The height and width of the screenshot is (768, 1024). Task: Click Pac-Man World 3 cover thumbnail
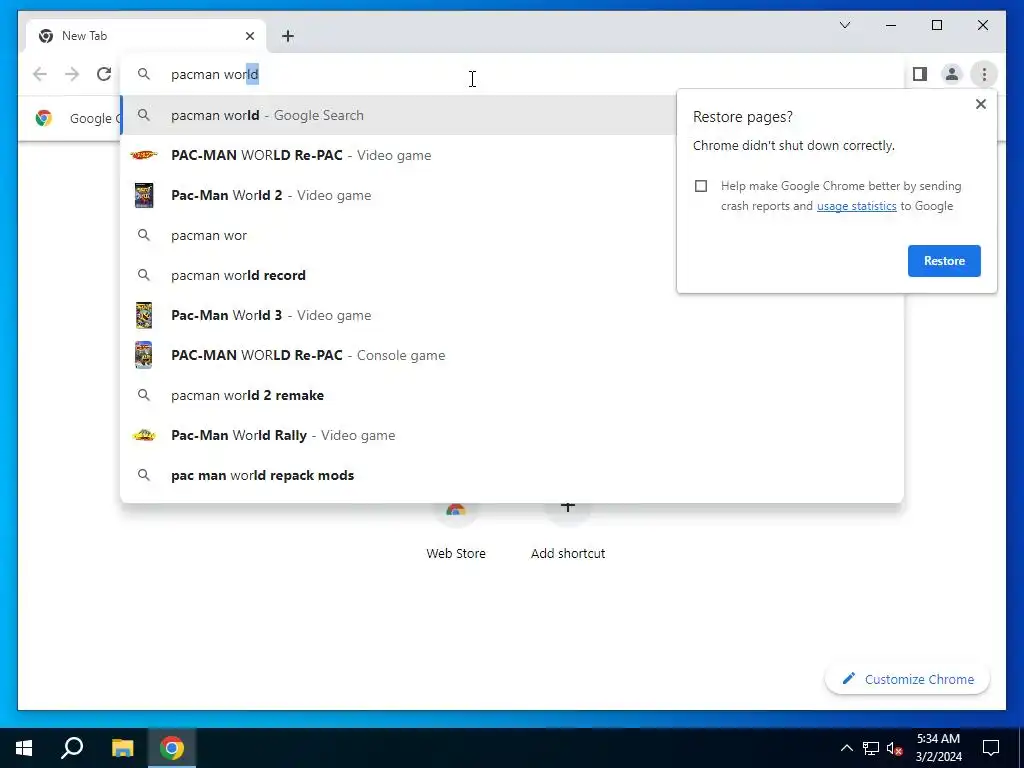tap(144, 315)
